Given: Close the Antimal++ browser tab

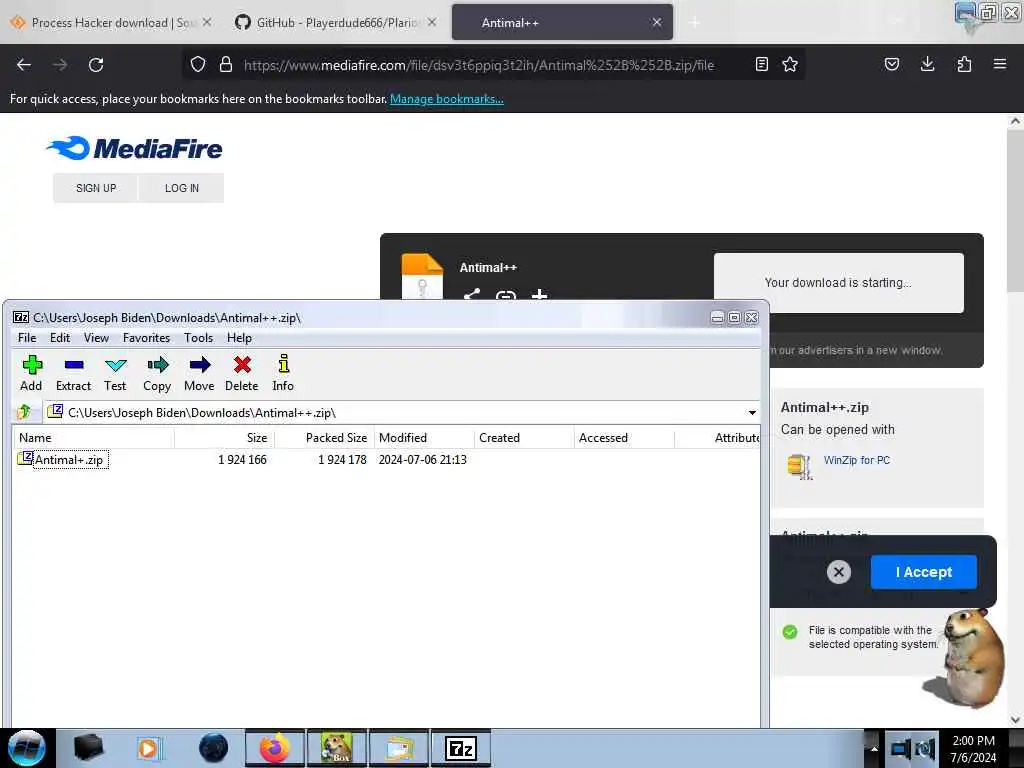Looking at the screenshot, I should click(x=656, y=23).
